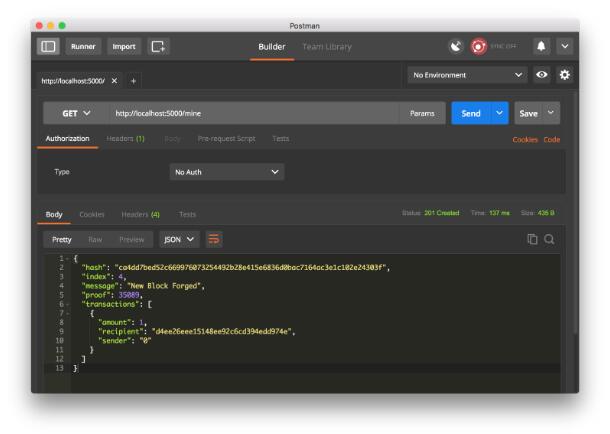
Task: Select the request Headers (1) tab
Action: coord(125,138)
